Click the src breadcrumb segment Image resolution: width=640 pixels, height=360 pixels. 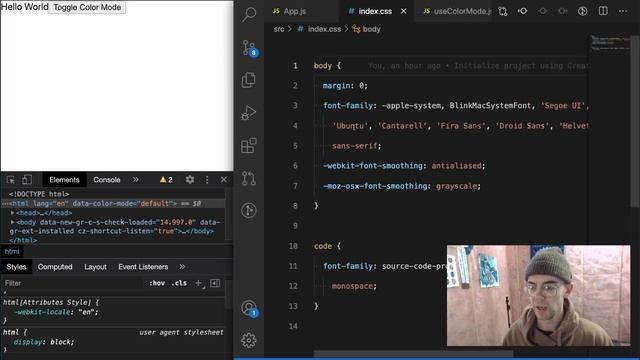[279, 29]
